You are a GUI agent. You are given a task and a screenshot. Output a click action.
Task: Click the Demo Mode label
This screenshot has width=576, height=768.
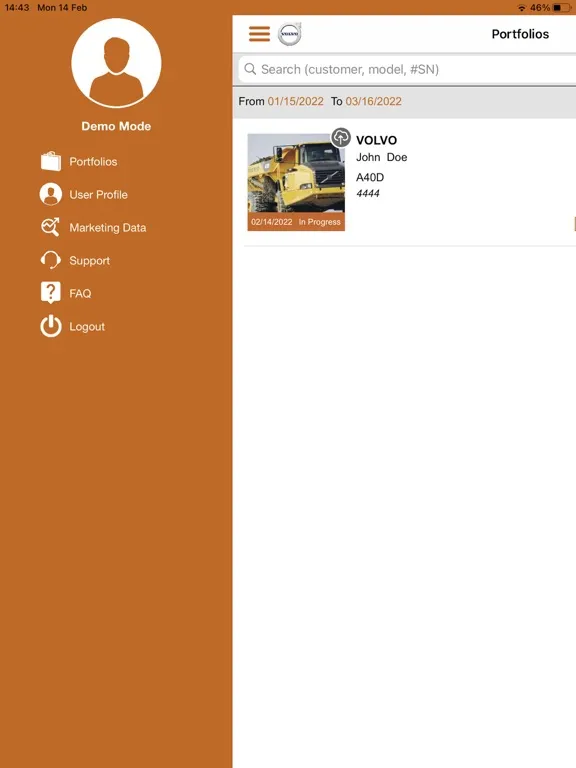point(116,126)
